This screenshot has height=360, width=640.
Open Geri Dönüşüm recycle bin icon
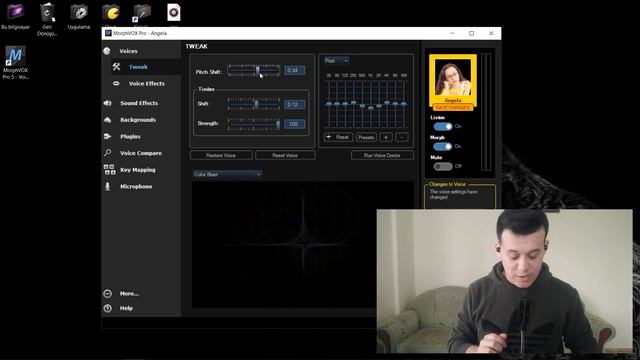pyautogui.click(x=47, y=19)
